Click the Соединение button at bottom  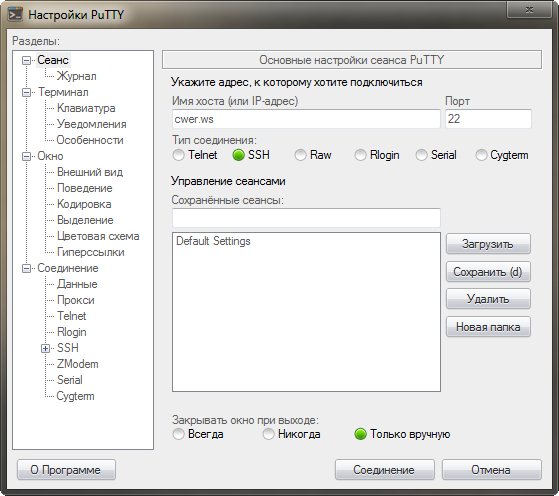point(385,470)
